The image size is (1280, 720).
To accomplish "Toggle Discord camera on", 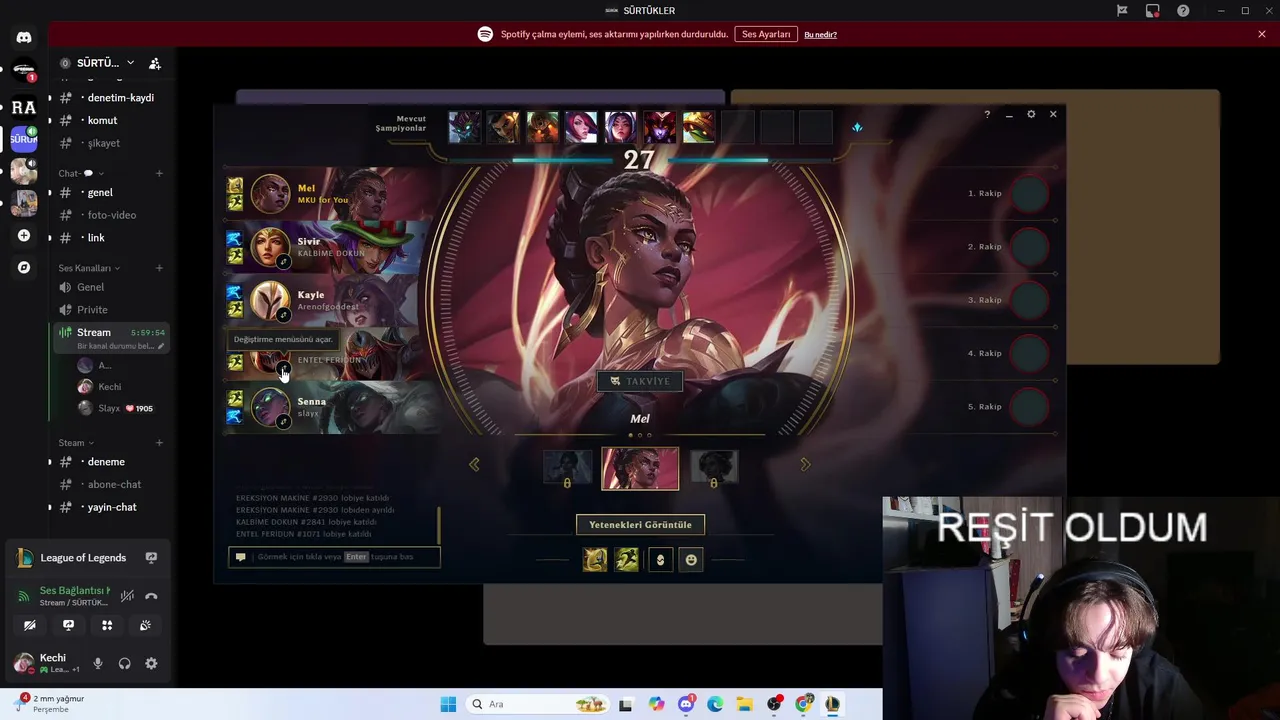I will coord(30,625).
